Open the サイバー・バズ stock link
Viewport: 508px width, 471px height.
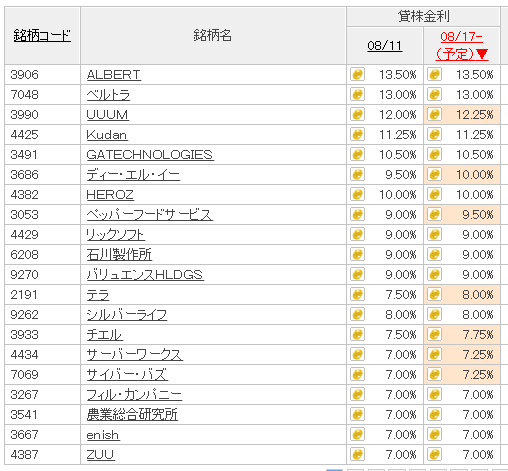[127, 375]
